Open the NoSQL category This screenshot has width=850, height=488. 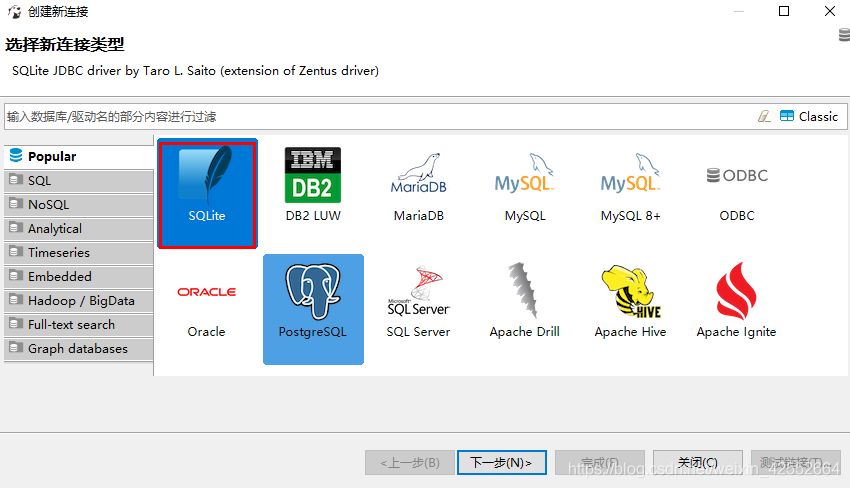pos(79,204)
